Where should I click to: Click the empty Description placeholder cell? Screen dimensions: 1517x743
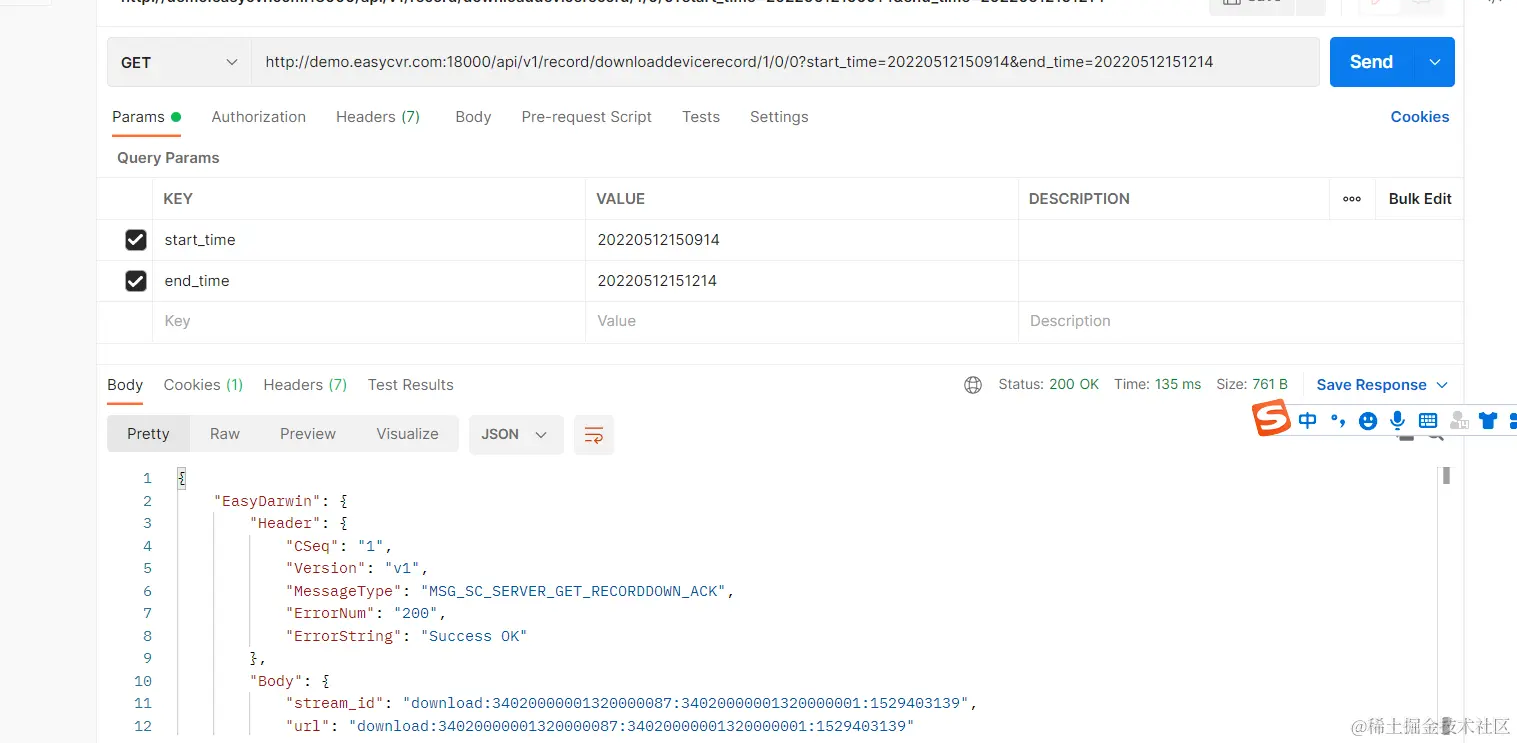[x=1240, y=321]
